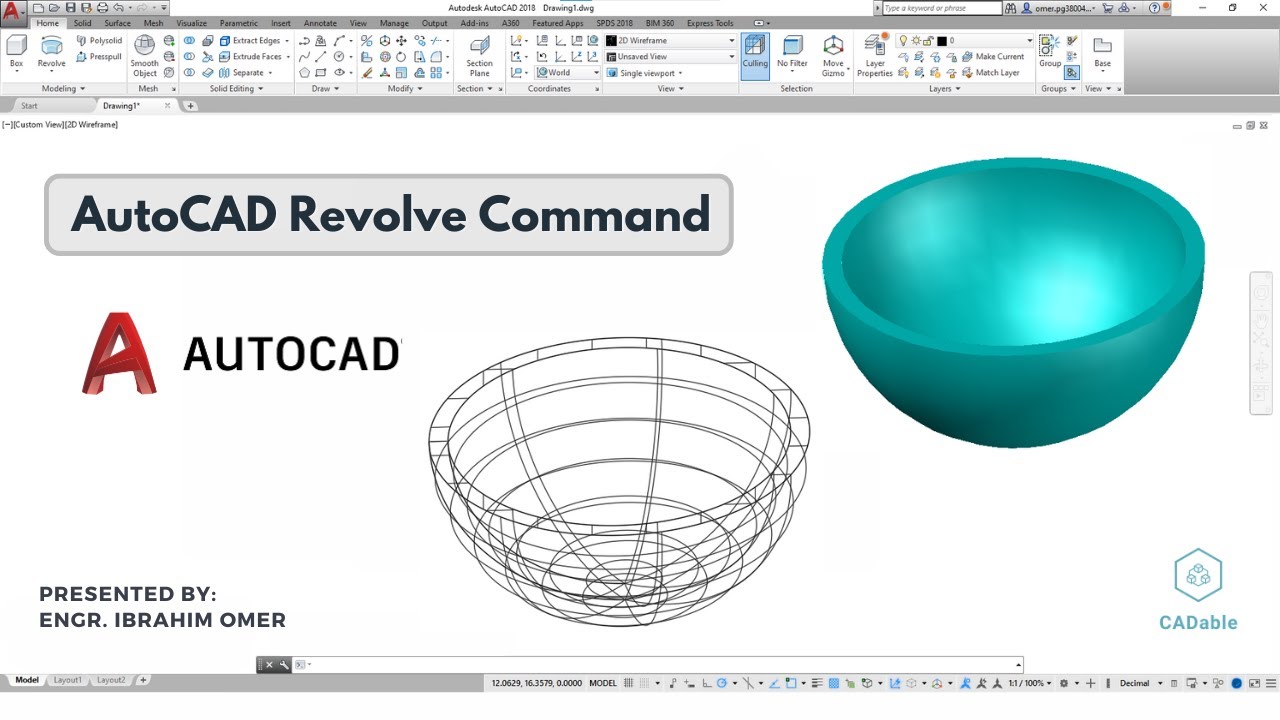Click the 2D Wireframe viewport label
Viewport: 1280px width, 720px height.
(x=91, y=125)
